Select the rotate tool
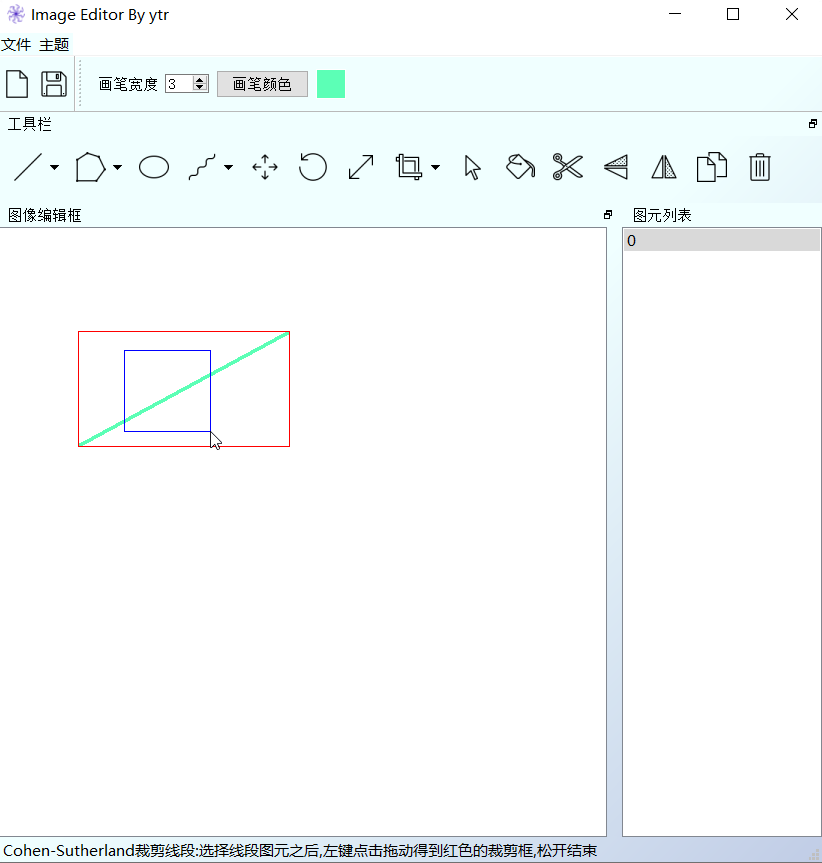The width and height of the screenshot is (822, 863). pos(313,167)
